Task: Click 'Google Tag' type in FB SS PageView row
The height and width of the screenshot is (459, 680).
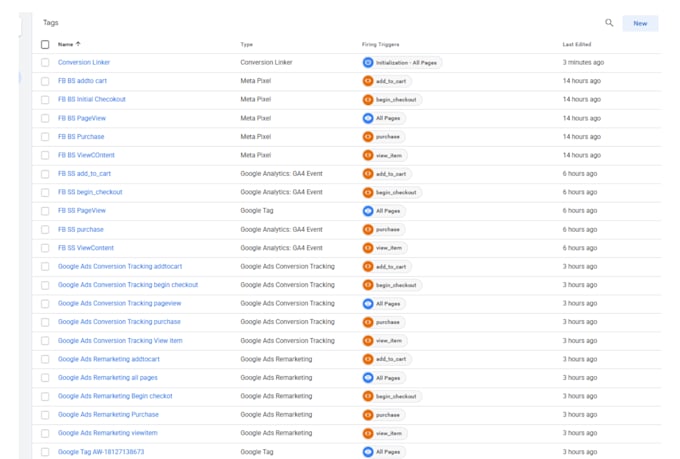Action: [257, 210]
